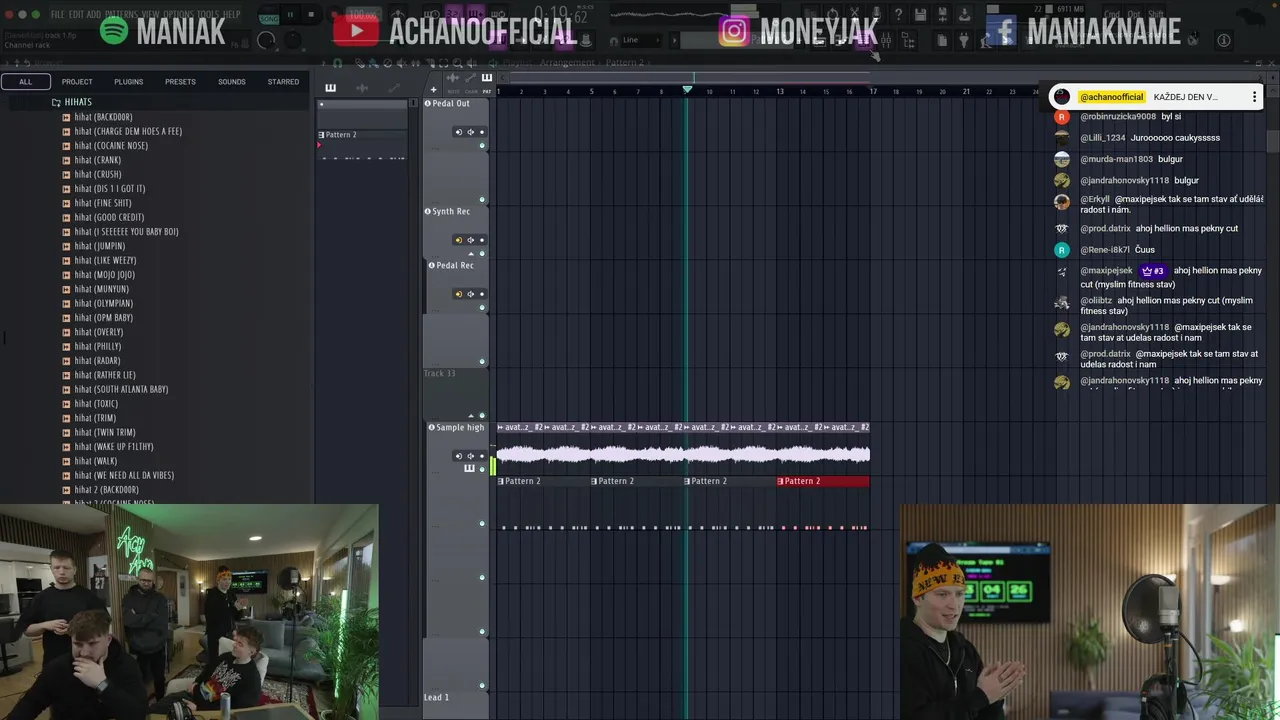This screenshot has width=1280, height=720.
Task: Disarm yellow record icon on Synth Rec
Action: pyautogui.click(x=459, y=240)
